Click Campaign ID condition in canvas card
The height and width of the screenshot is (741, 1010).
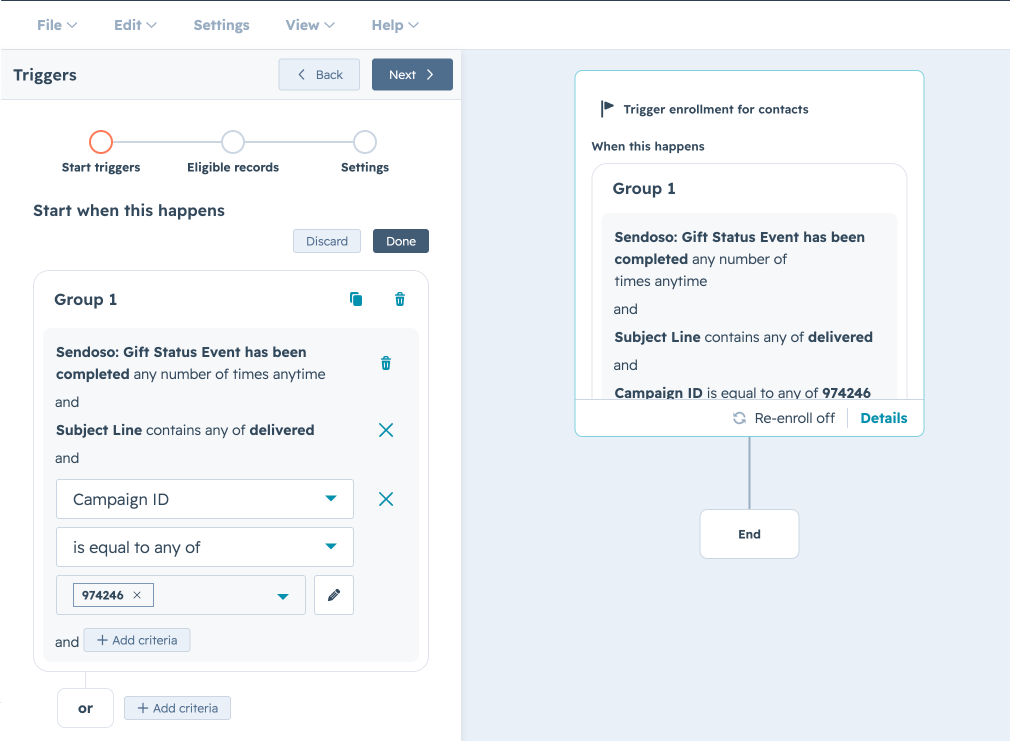pyautogui.click(x=742, y=392)
